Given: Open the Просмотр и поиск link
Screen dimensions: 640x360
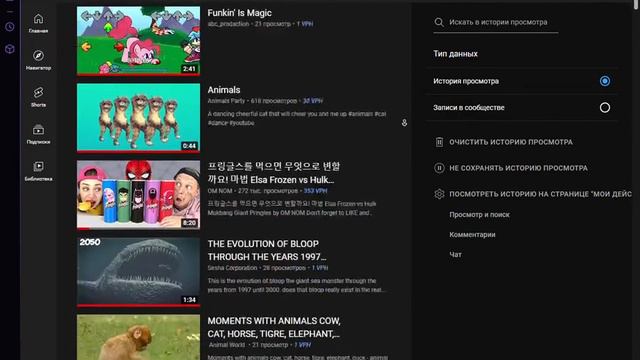Looking at the screenshot, I should click(479, 215).
